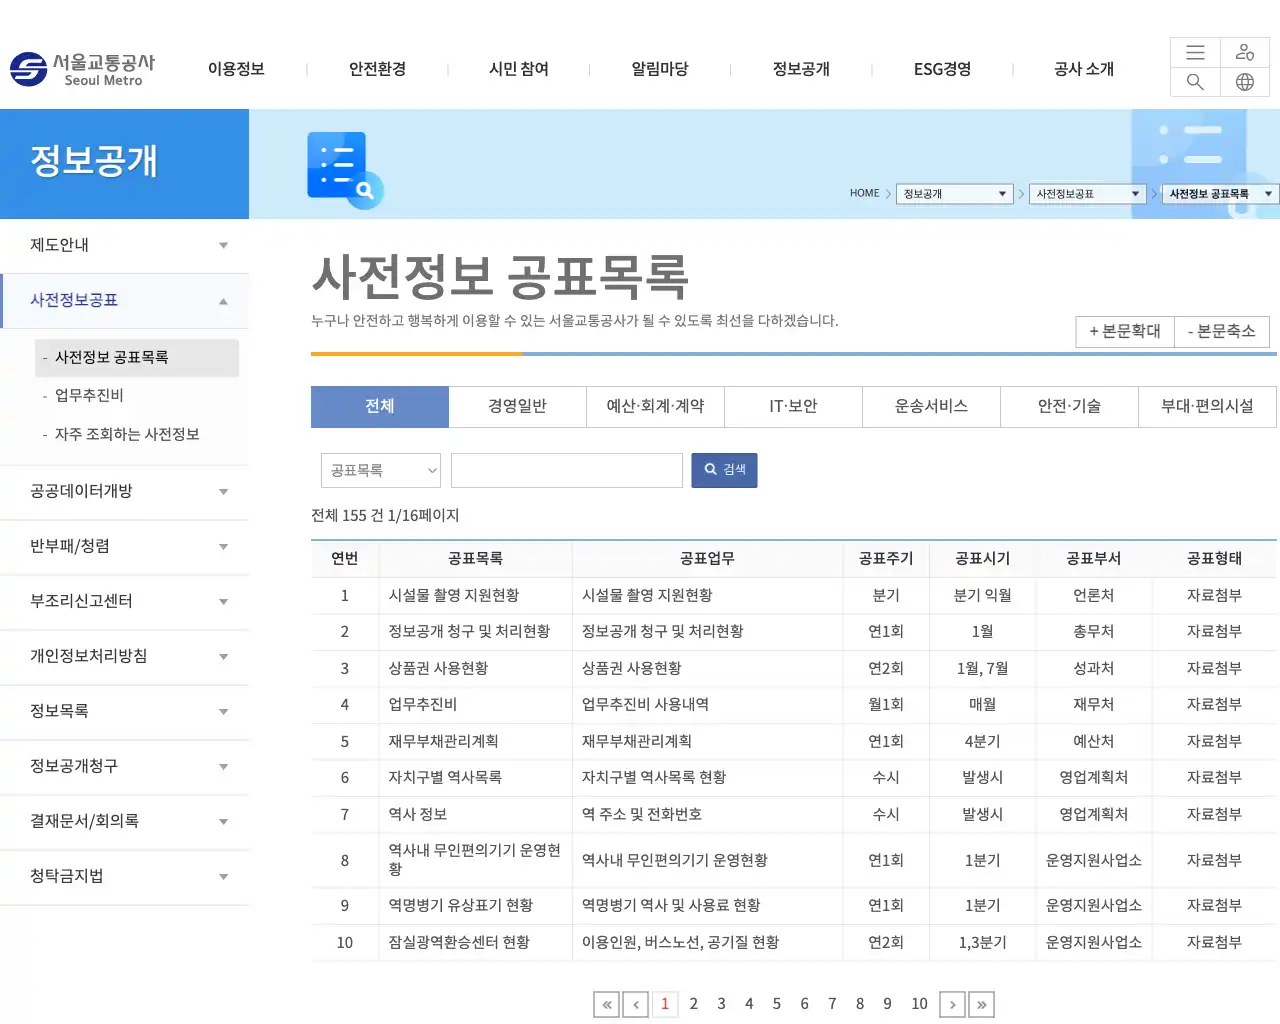Click 역명병기 유상표기 현황 entry
This screenshot has height=1024, width=1280.
[x=461, y=906]
